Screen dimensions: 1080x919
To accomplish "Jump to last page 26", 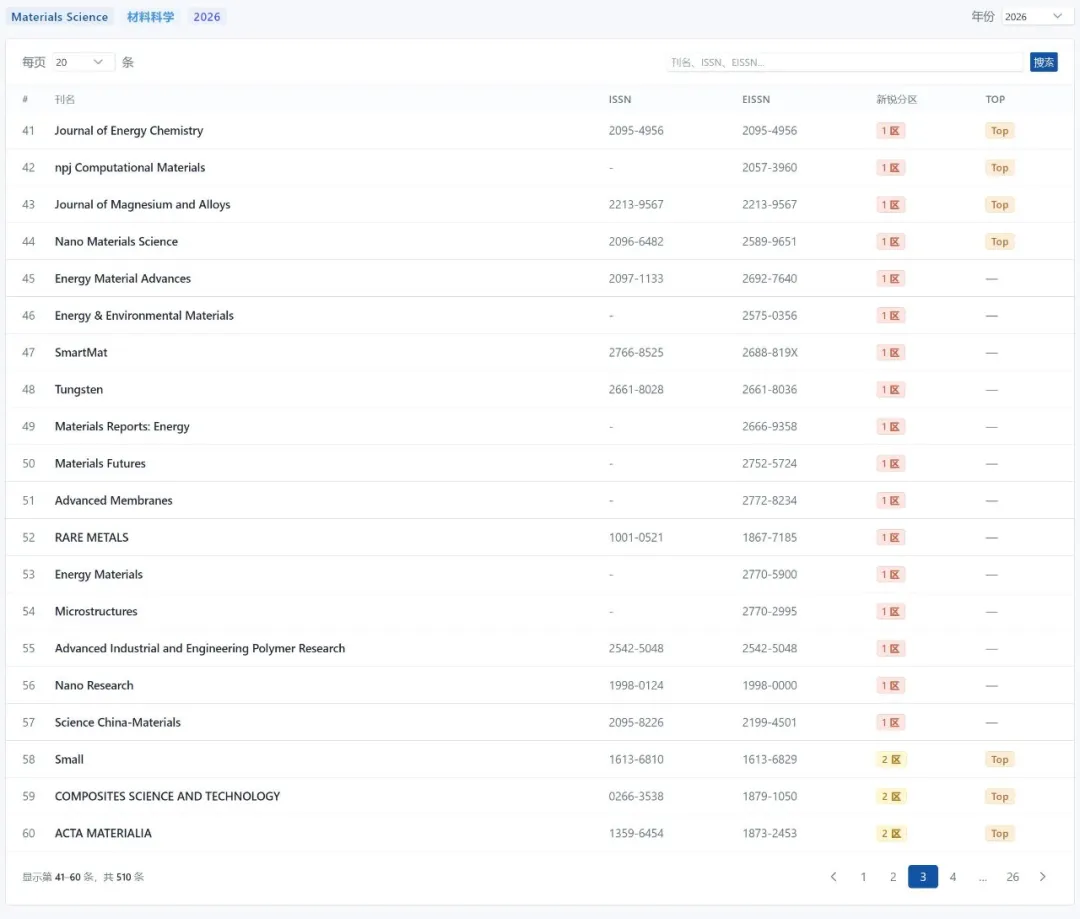I will tap(1012, 877).
